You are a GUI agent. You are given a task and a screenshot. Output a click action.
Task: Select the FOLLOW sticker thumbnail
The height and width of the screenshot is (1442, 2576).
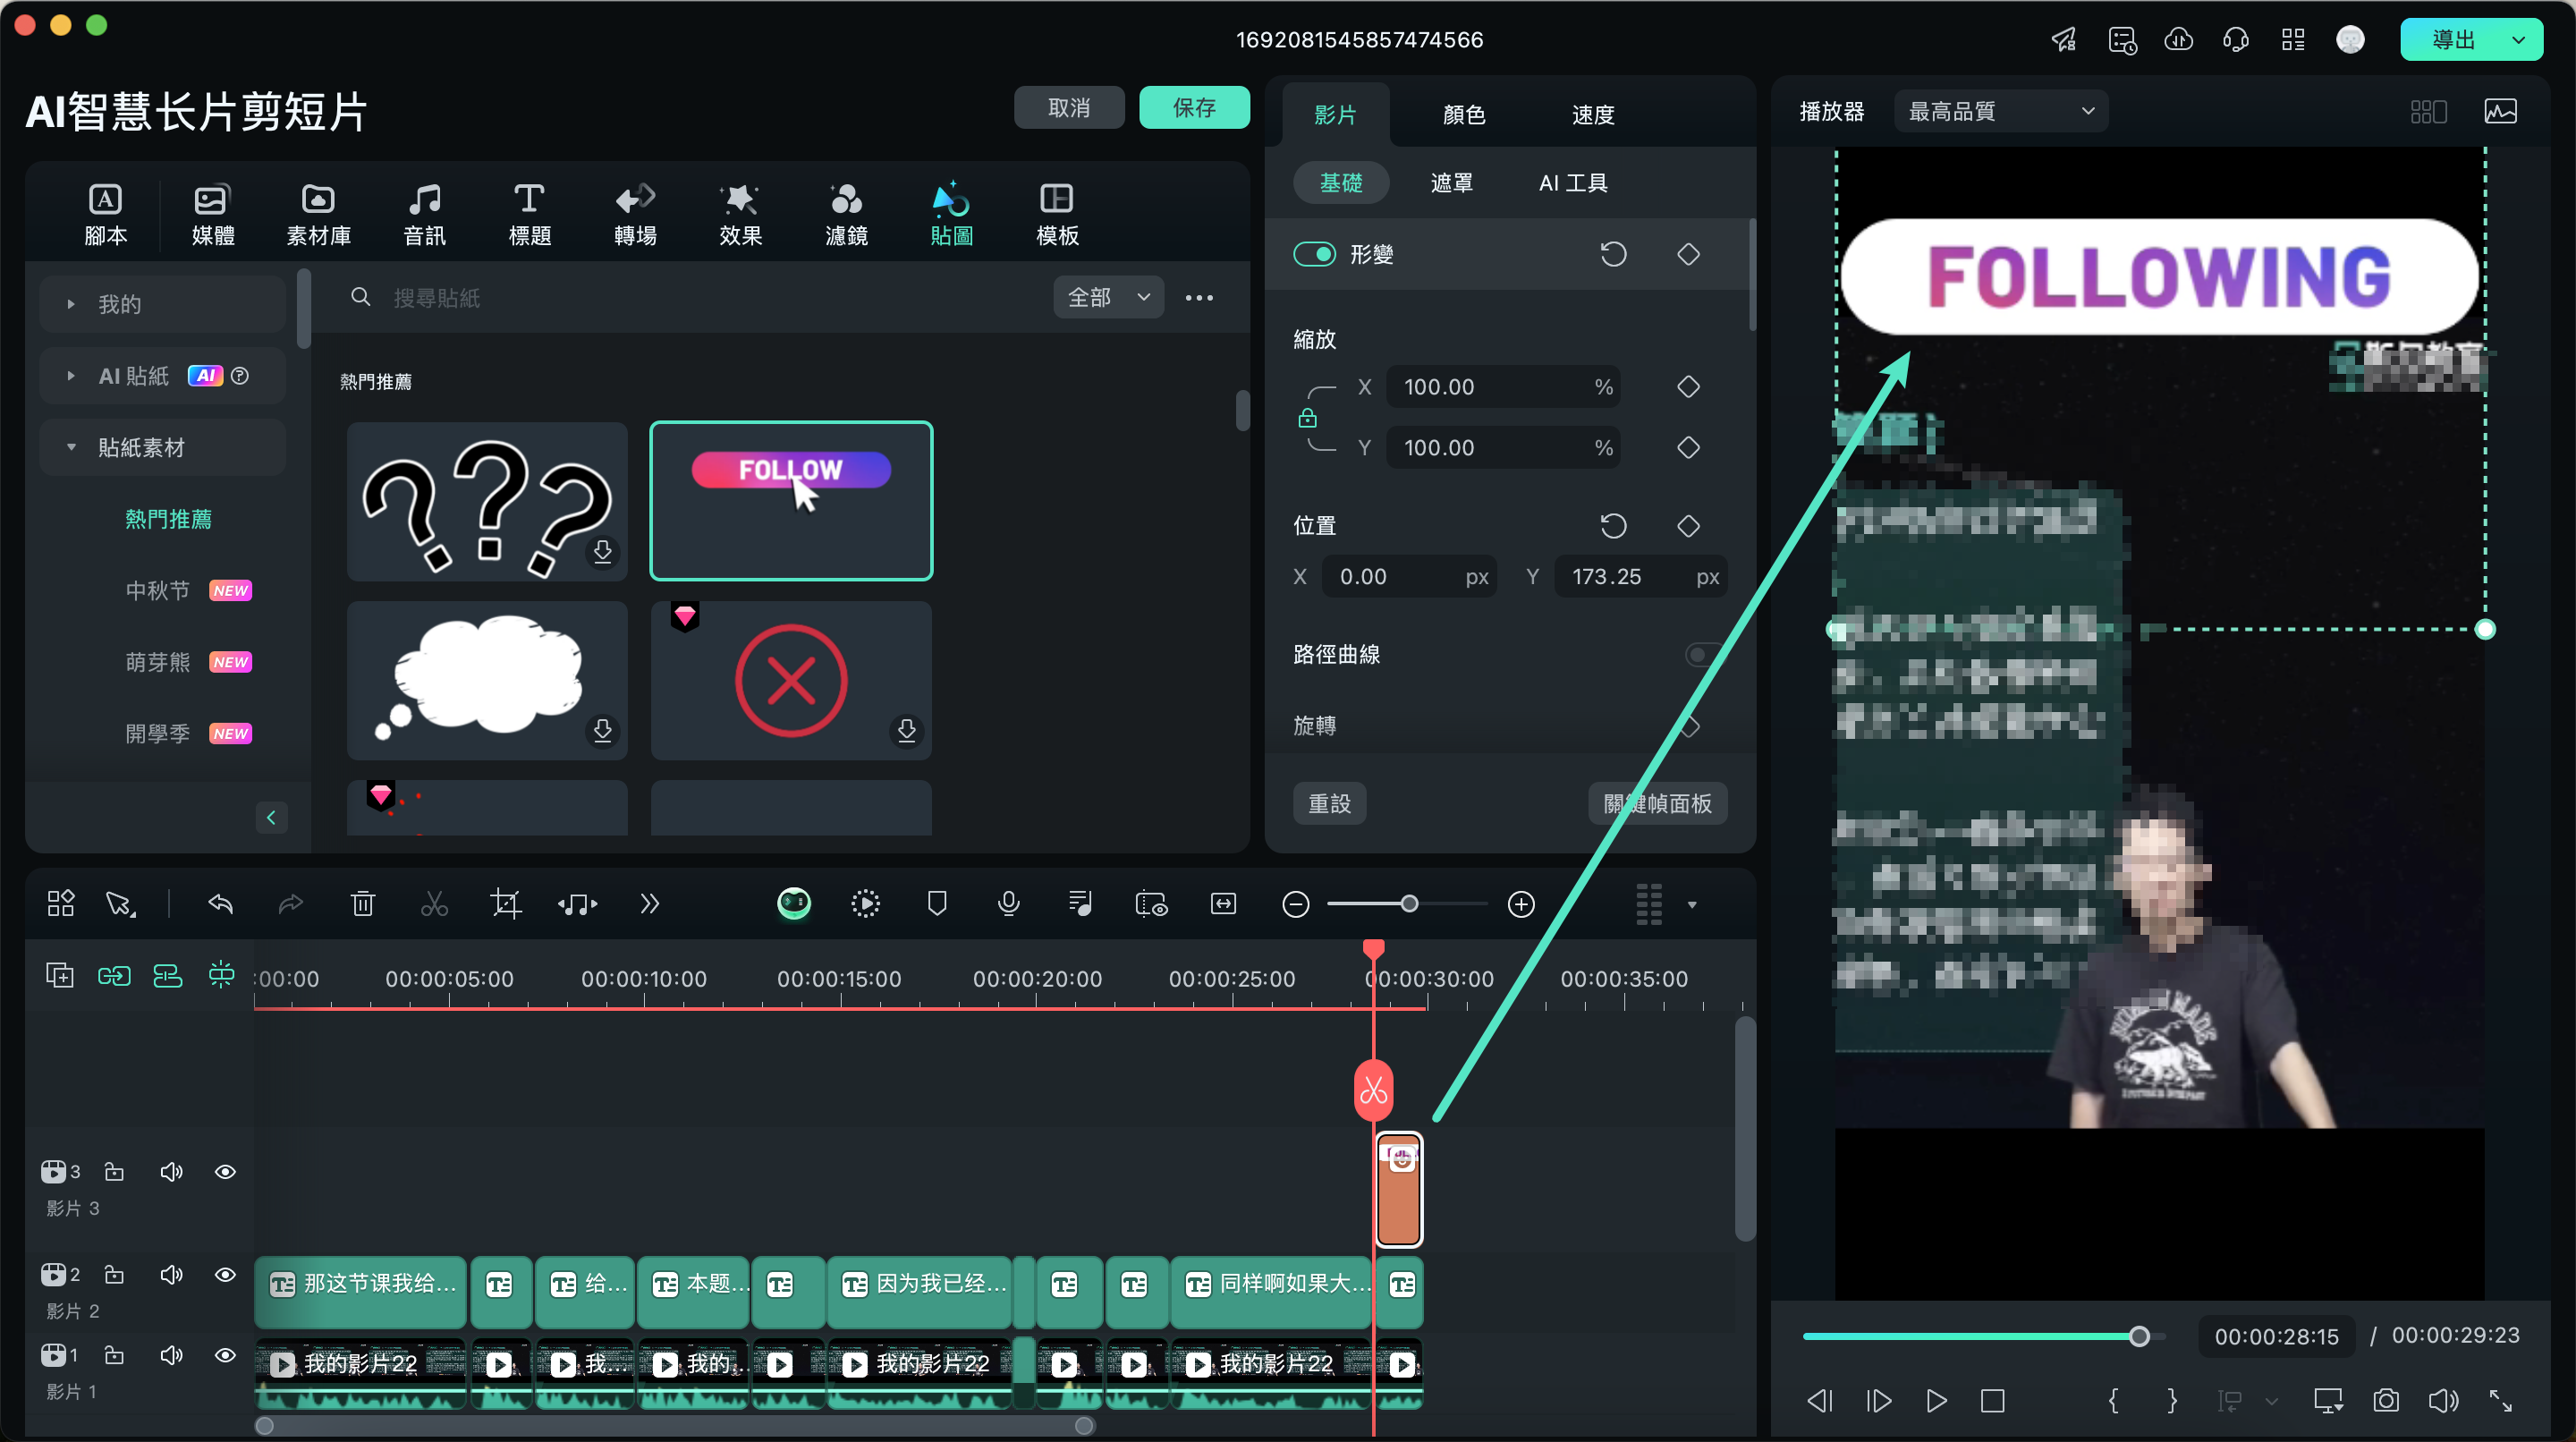tap(791, 501)
